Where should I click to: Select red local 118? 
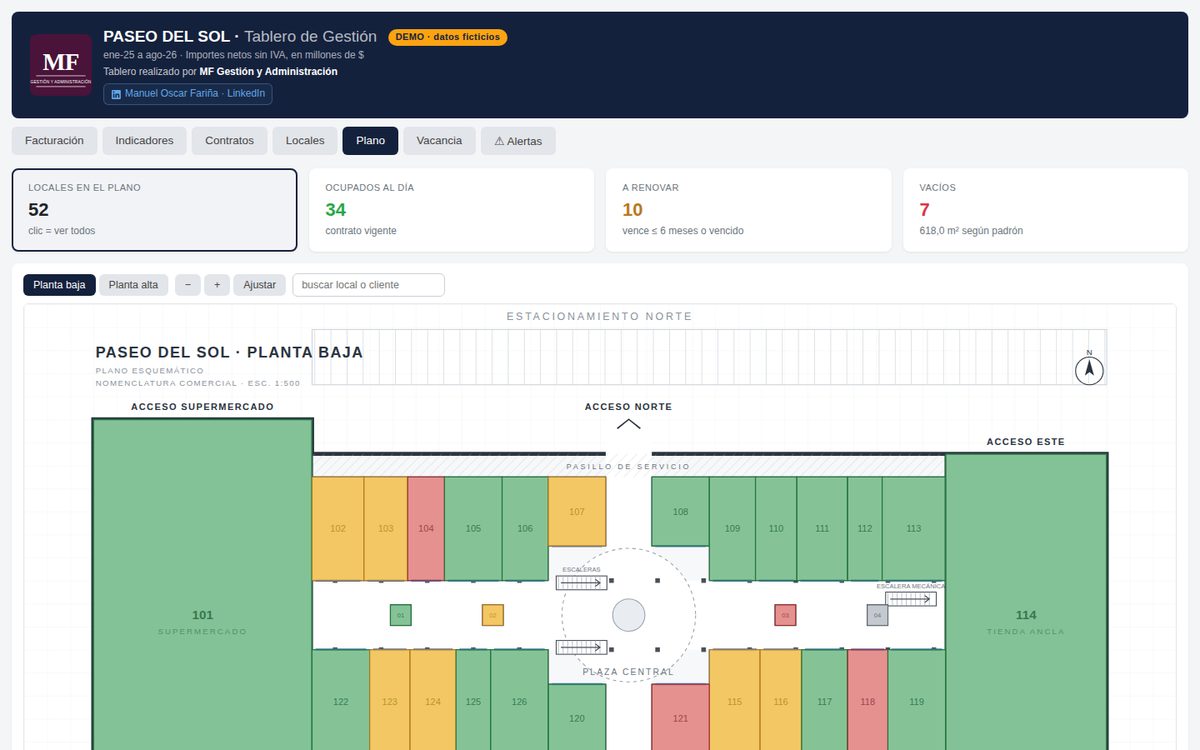[x=867, y=700]
